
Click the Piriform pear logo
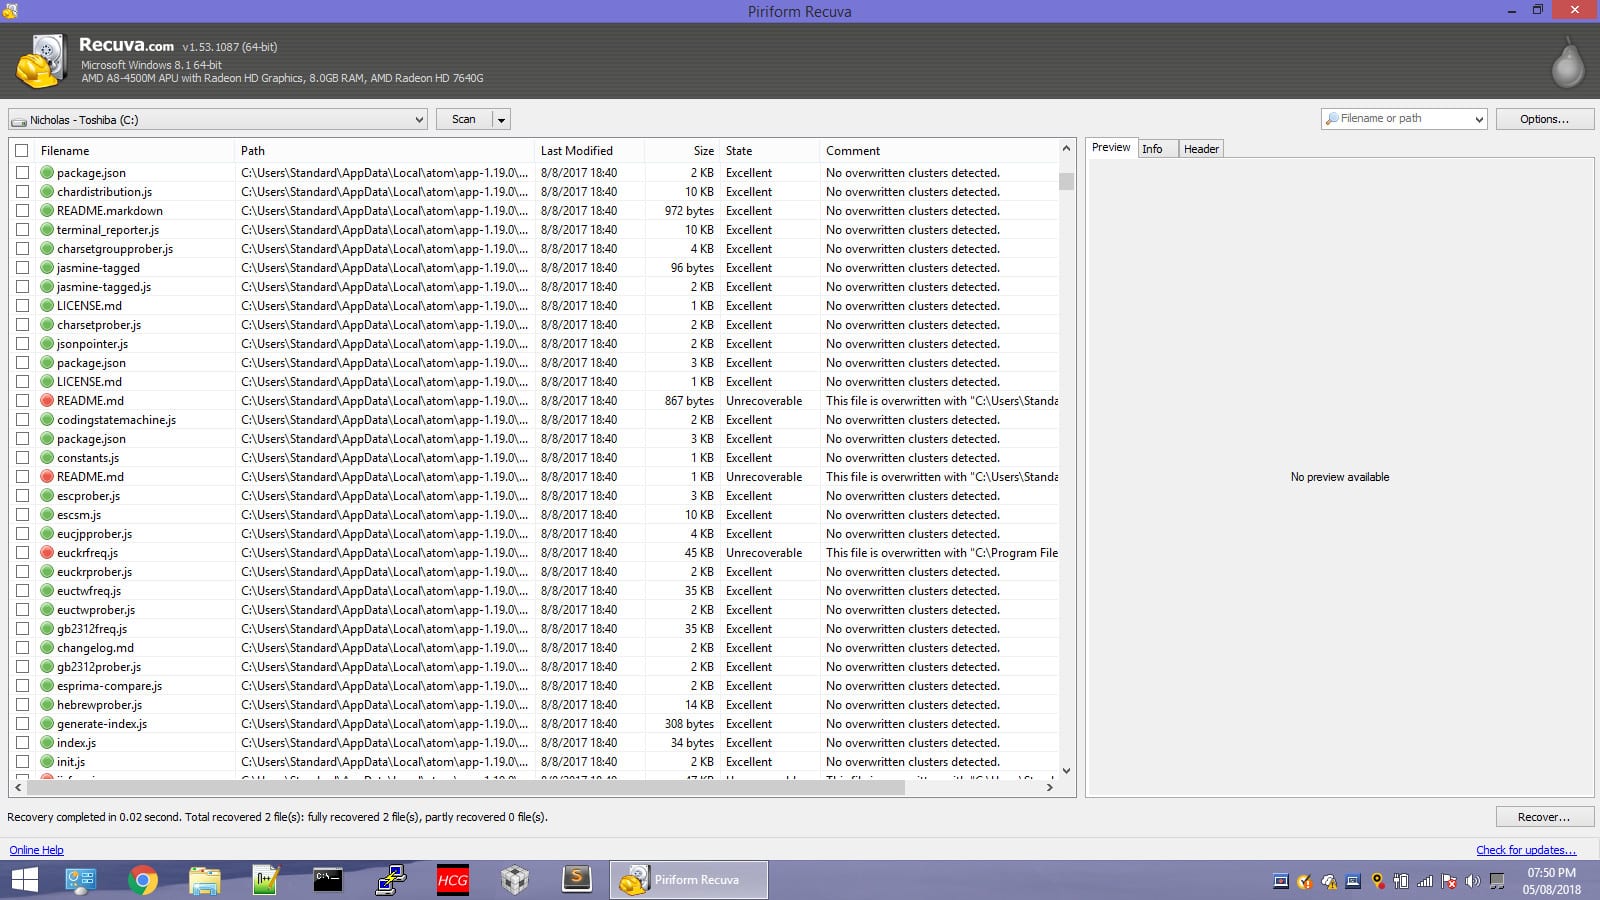coord(1567,63)
